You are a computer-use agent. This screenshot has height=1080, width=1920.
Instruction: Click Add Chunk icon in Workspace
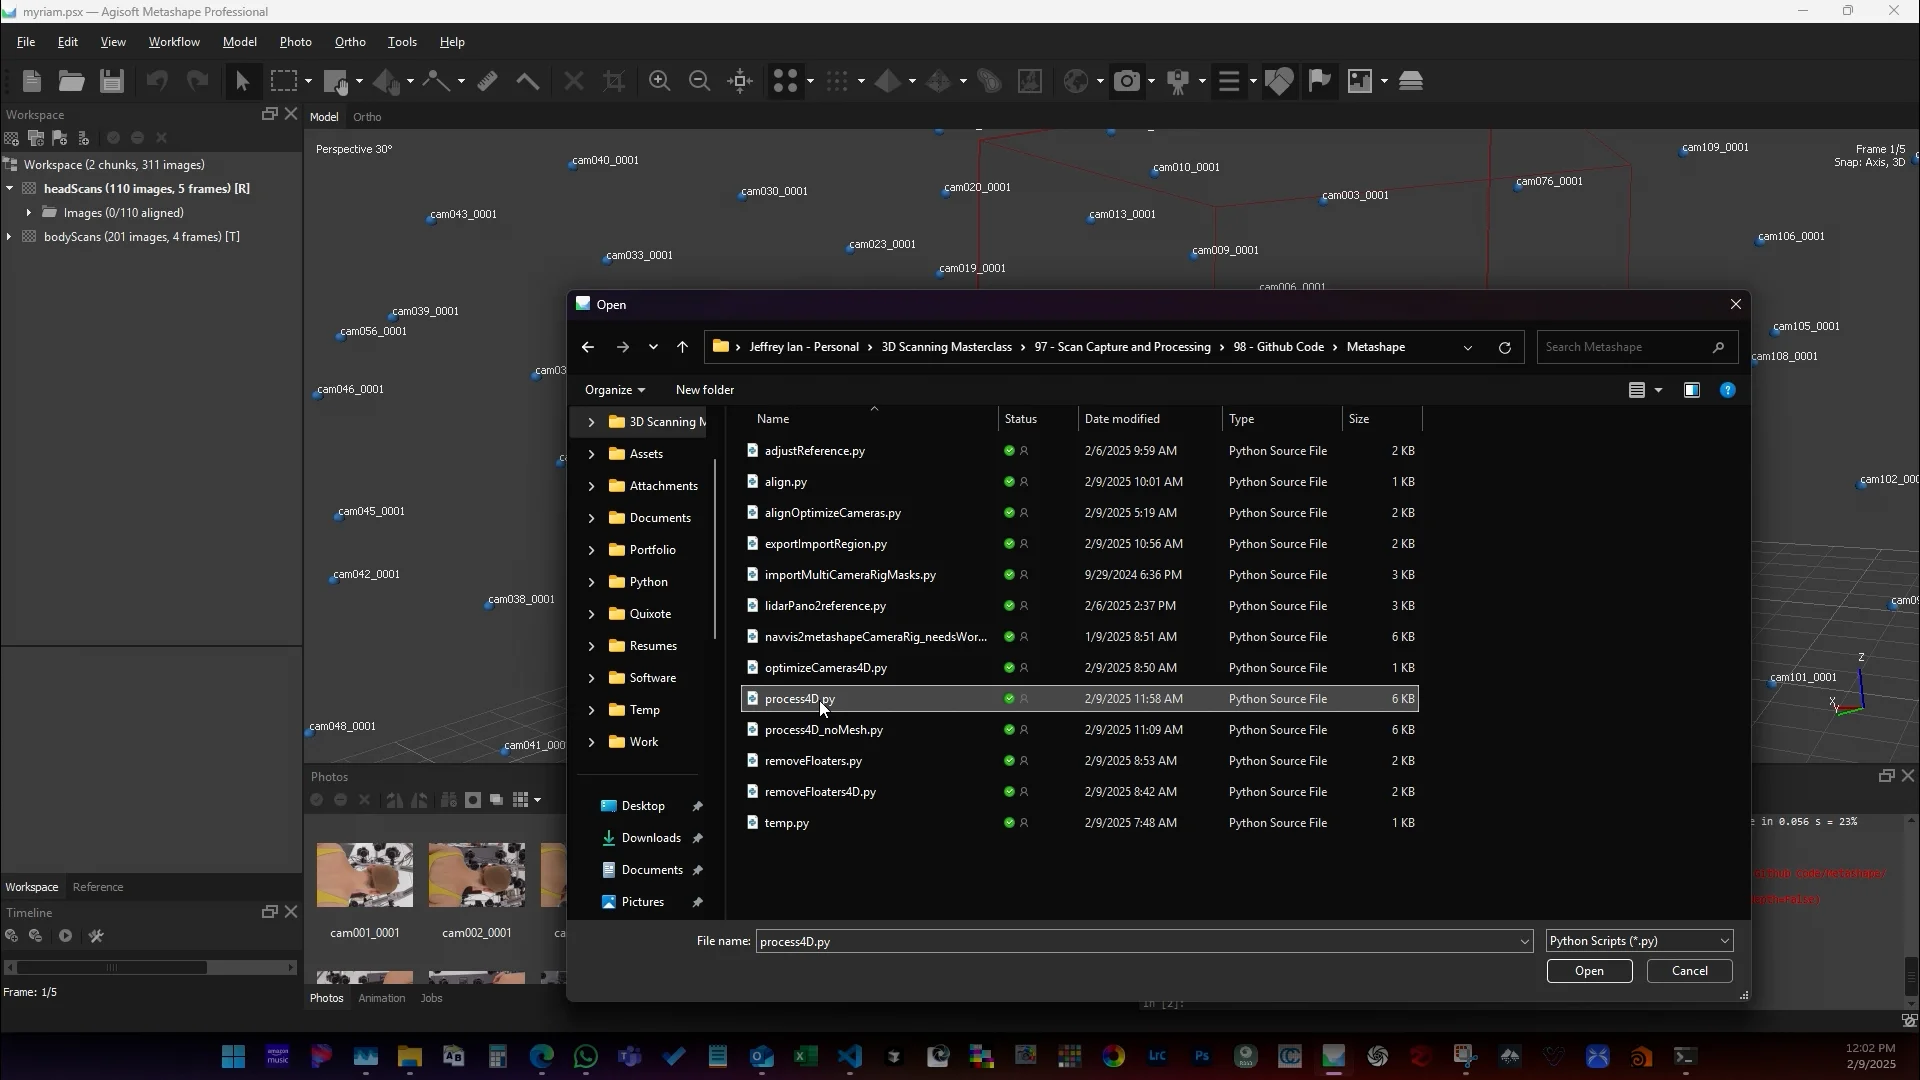pos(12,138)
